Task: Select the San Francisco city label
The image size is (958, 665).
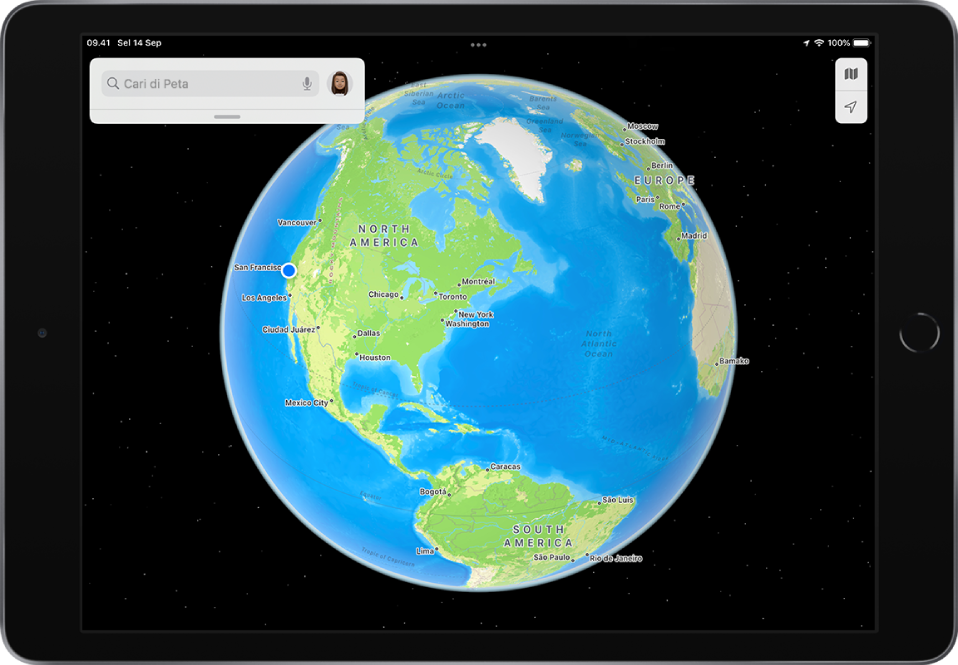Action: point(256,268)
